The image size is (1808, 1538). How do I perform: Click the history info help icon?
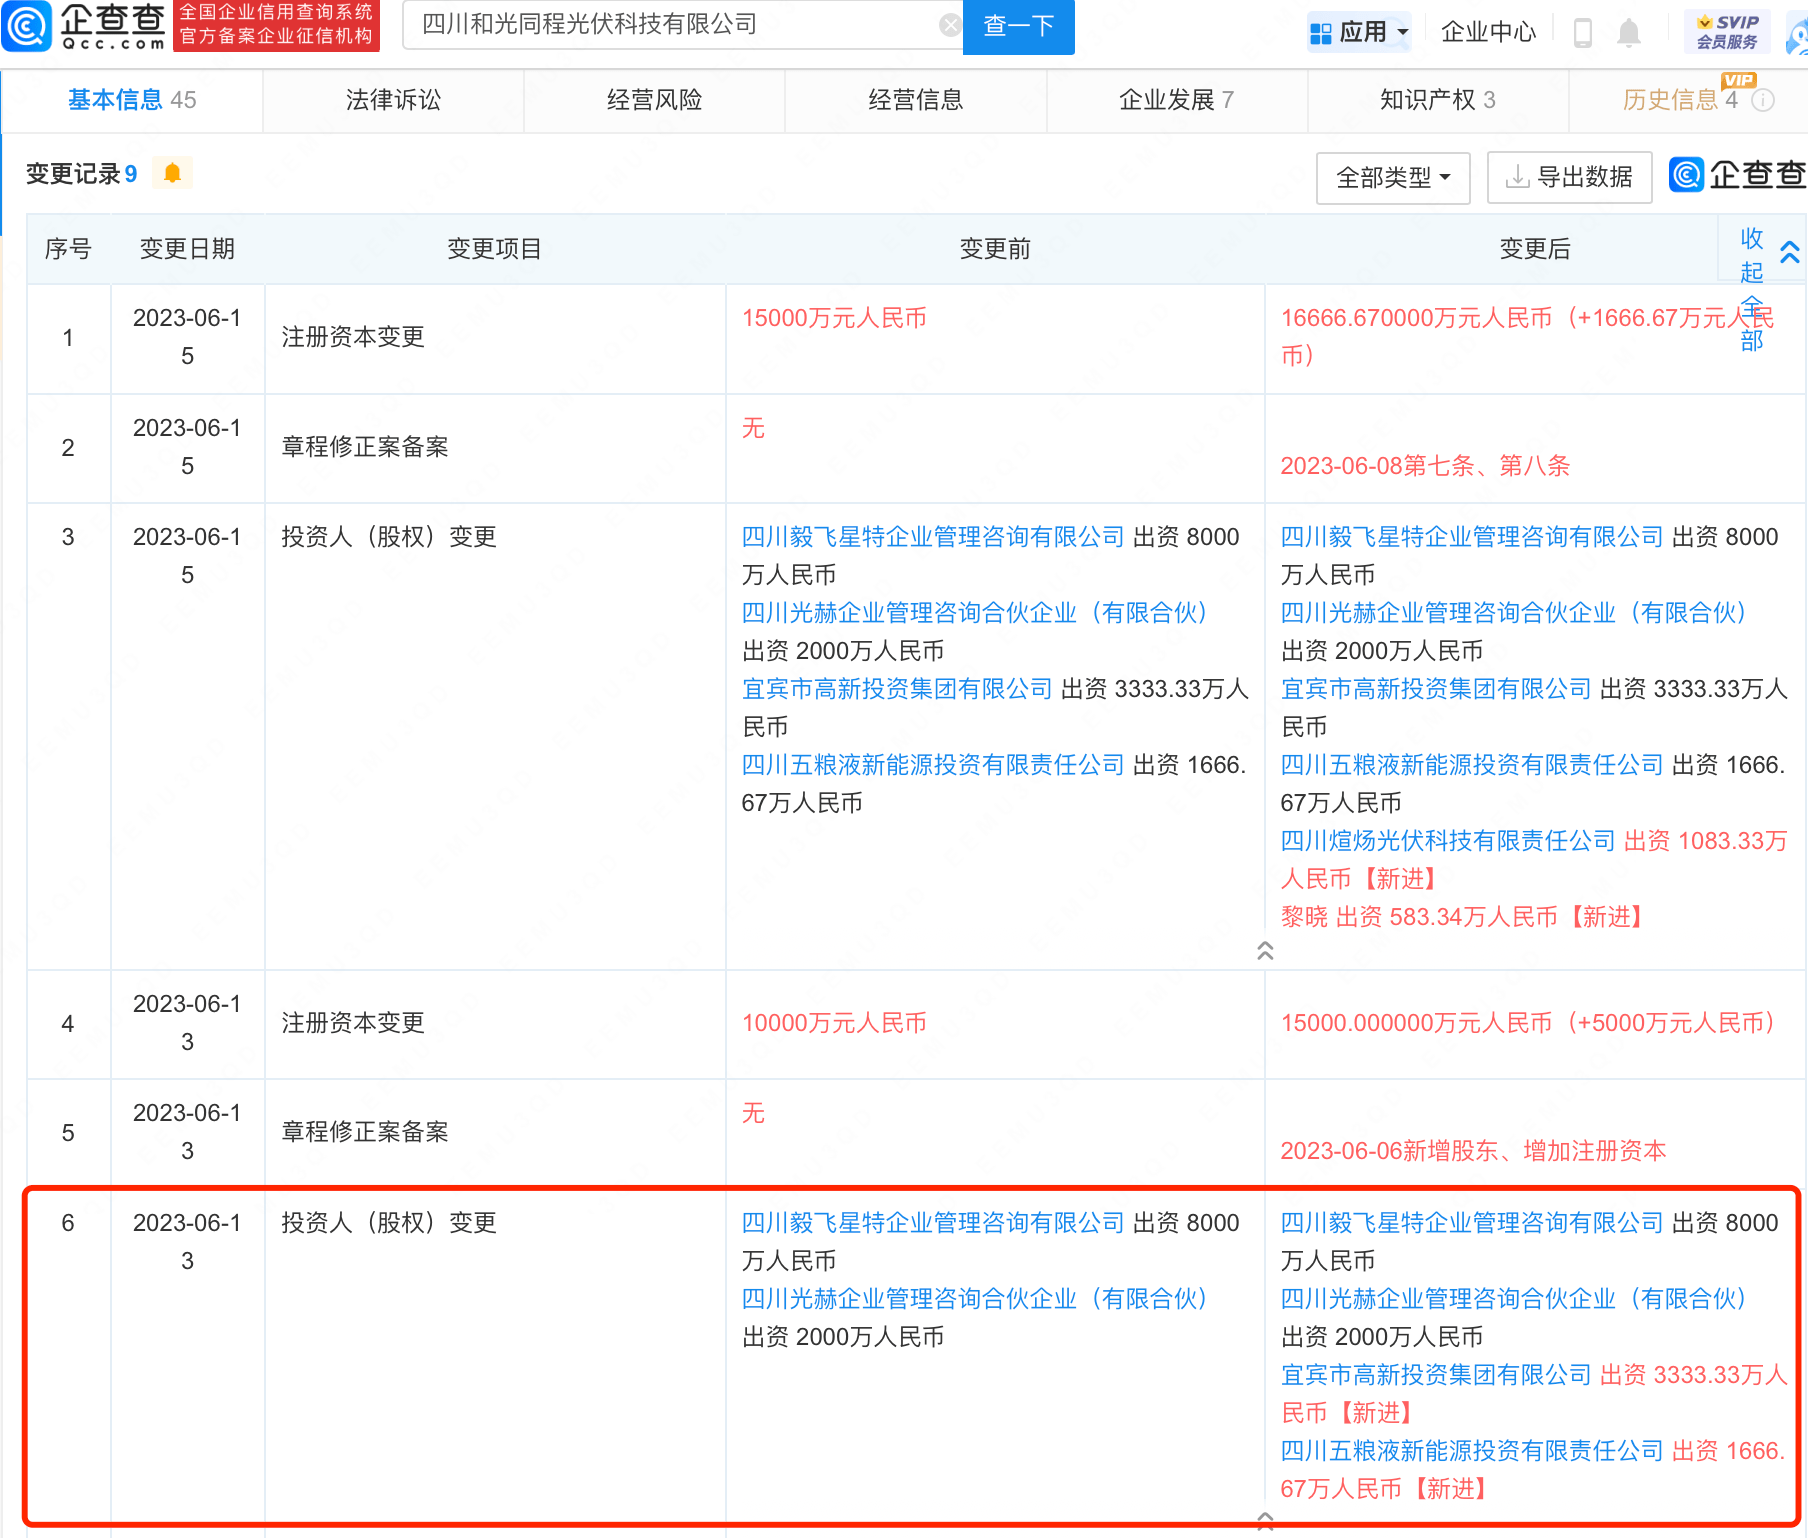(x=1764, y=100)
